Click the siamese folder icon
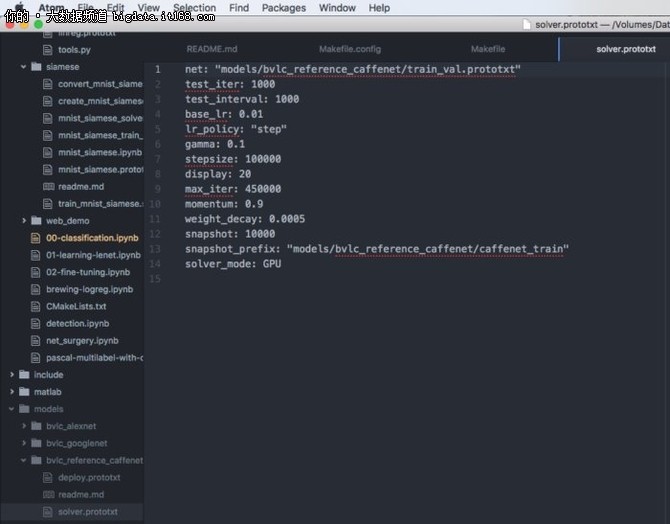Screen dimensions: 670x524 36,67
